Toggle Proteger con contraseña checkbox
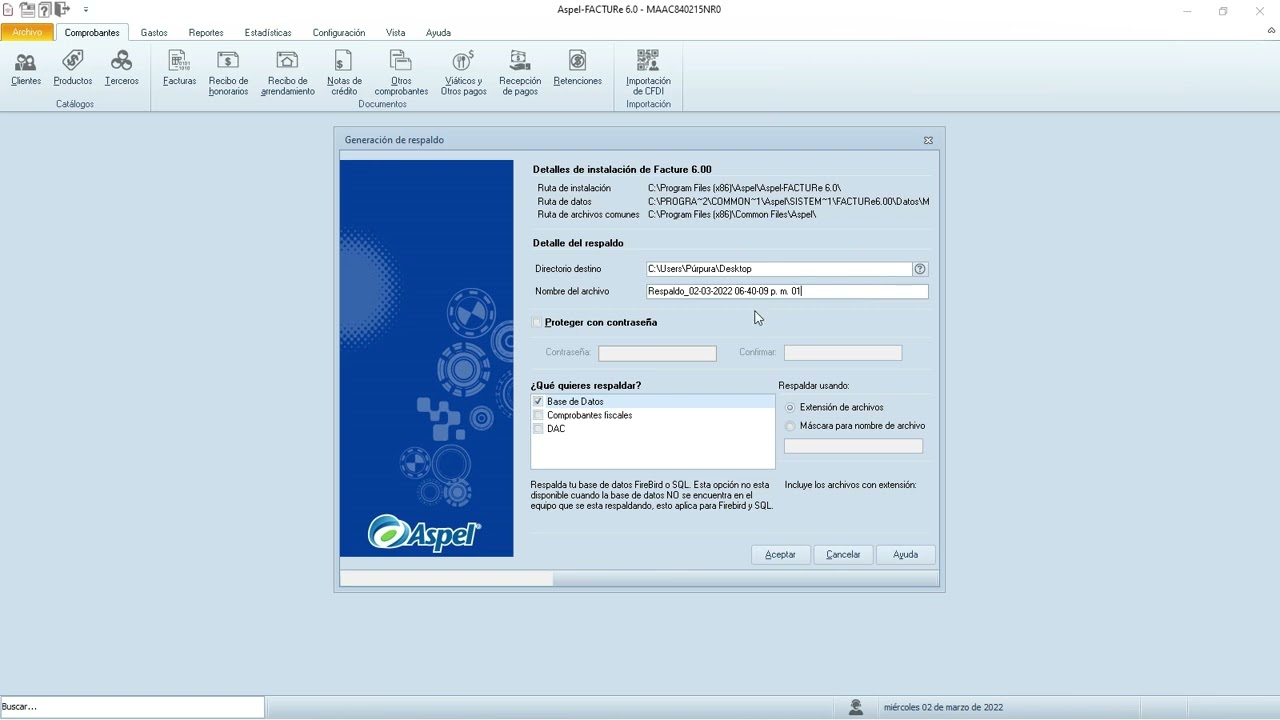Image resolution: width=1280 pixels, height=720 pixels. (x=537, y=323)
